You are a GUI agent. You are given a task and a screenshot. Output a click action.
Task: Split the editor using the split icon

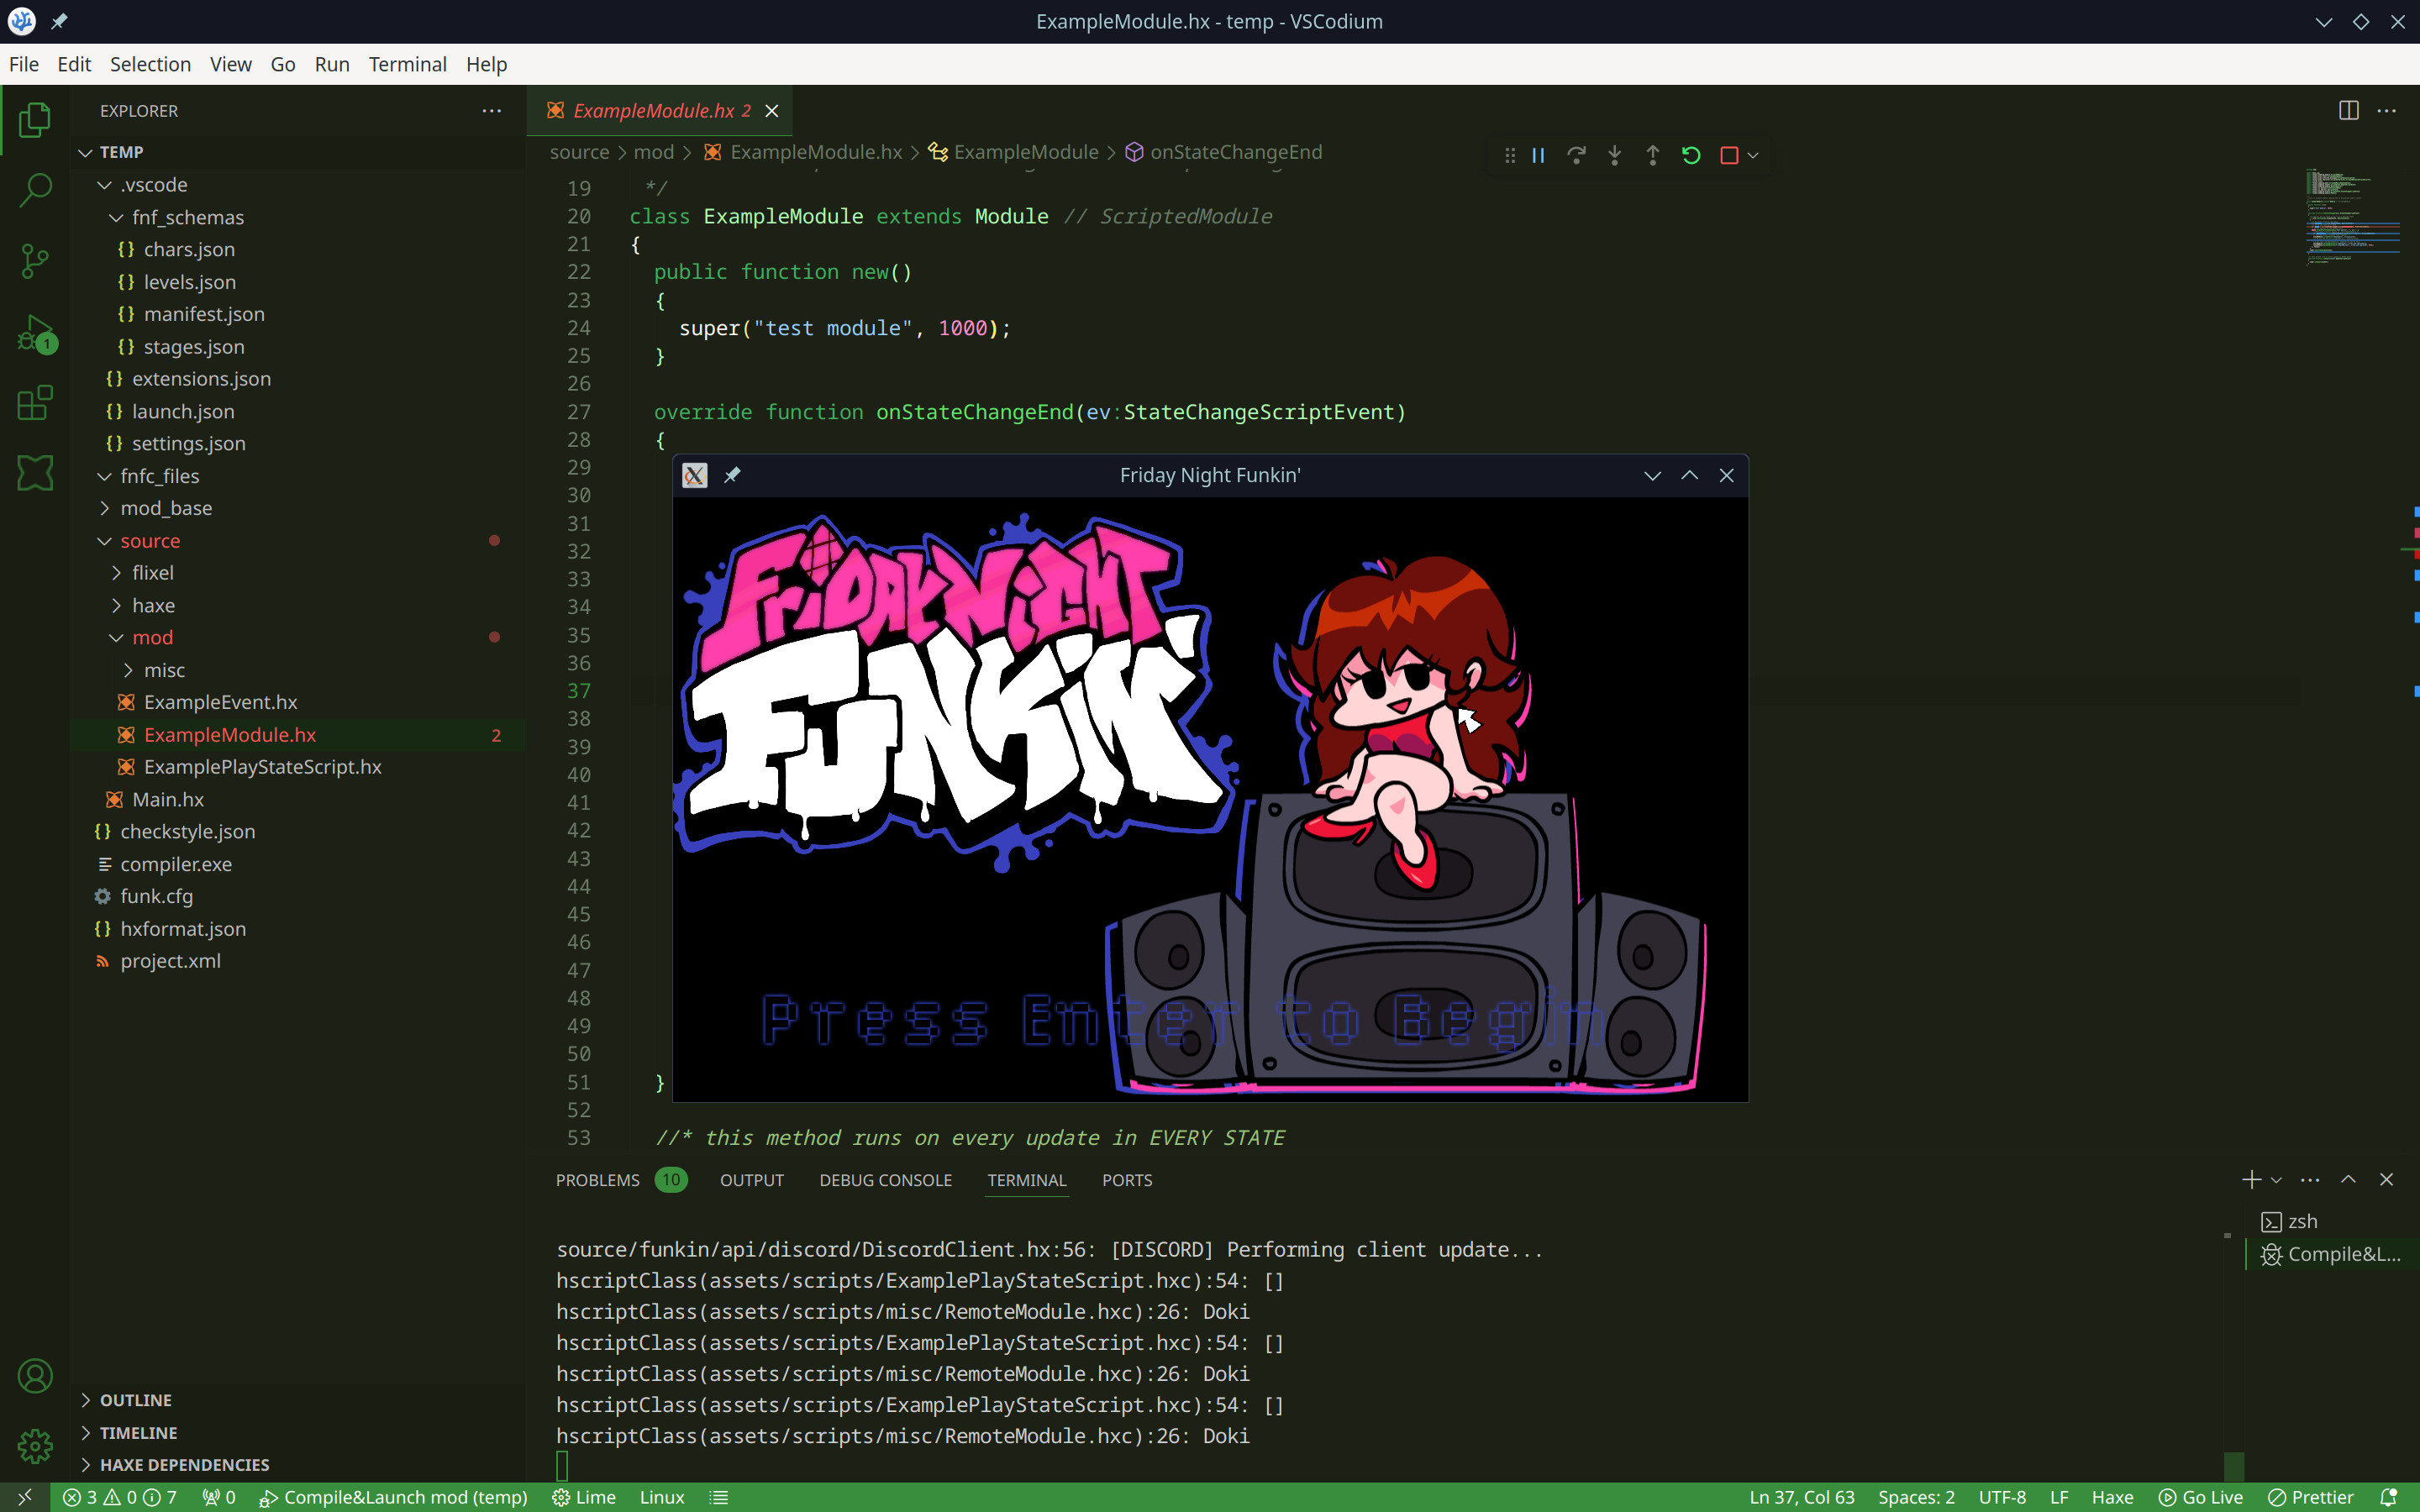click(x=2348, y=110)
